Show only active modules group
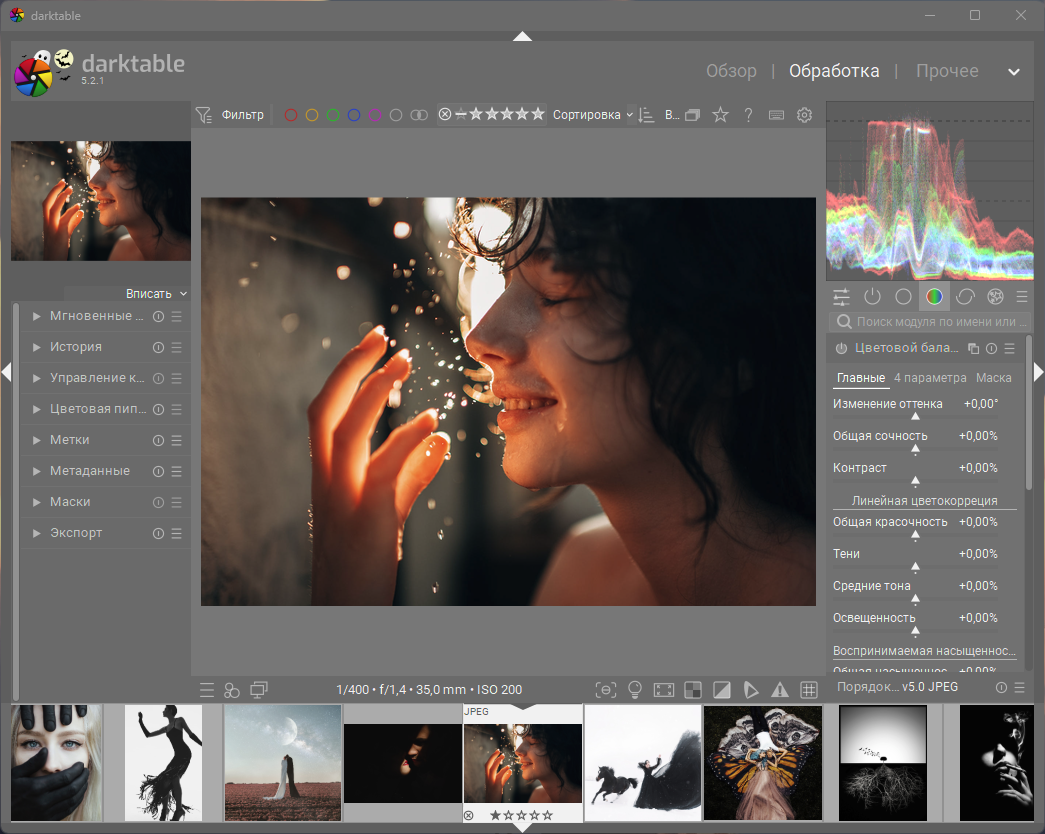 point(872,296)
